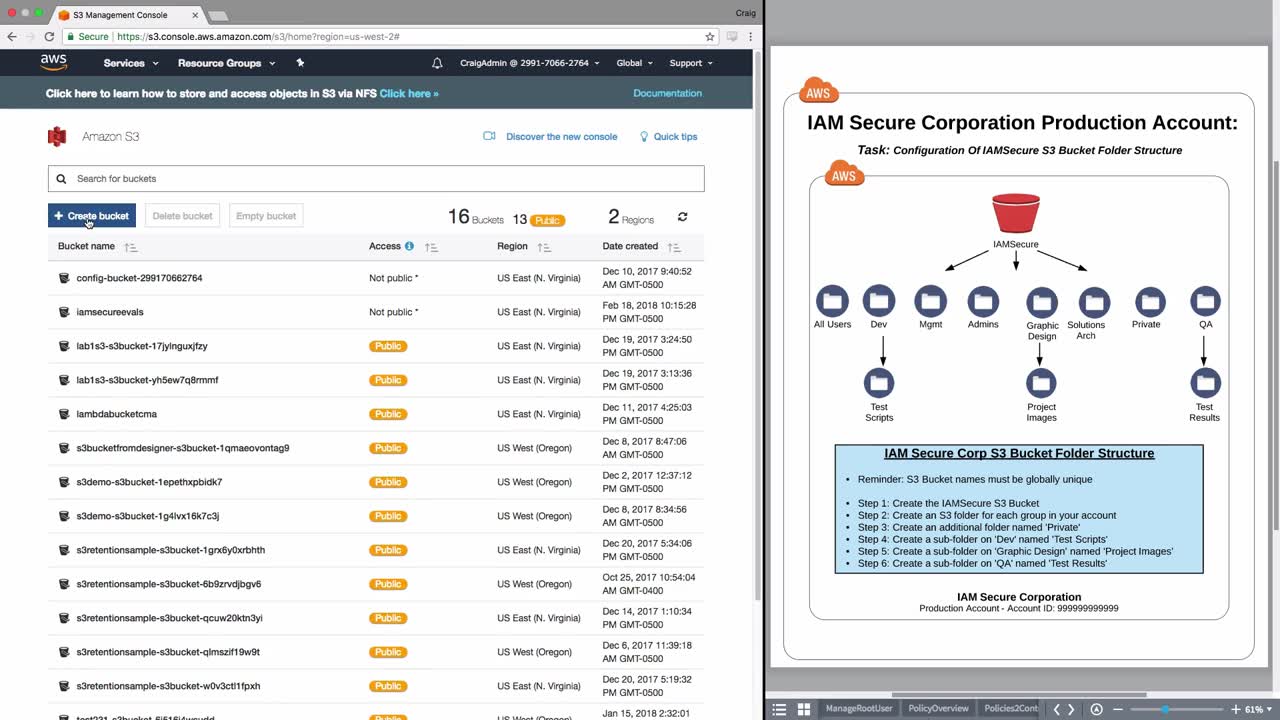Click the pin shortcuts icon in AWS navbar
1280x720 pixels.
coord(300,63)
